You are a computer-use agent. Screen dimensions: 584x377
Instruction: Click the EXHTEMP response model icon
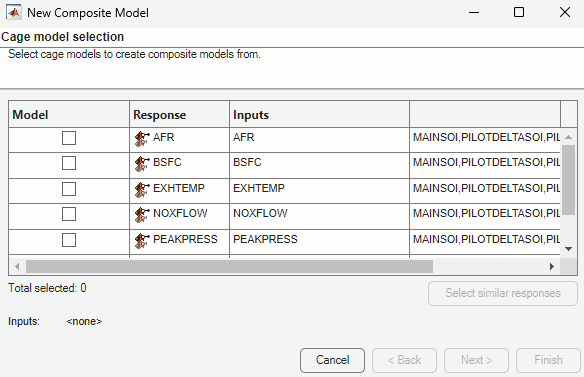[x=142, y=190]
